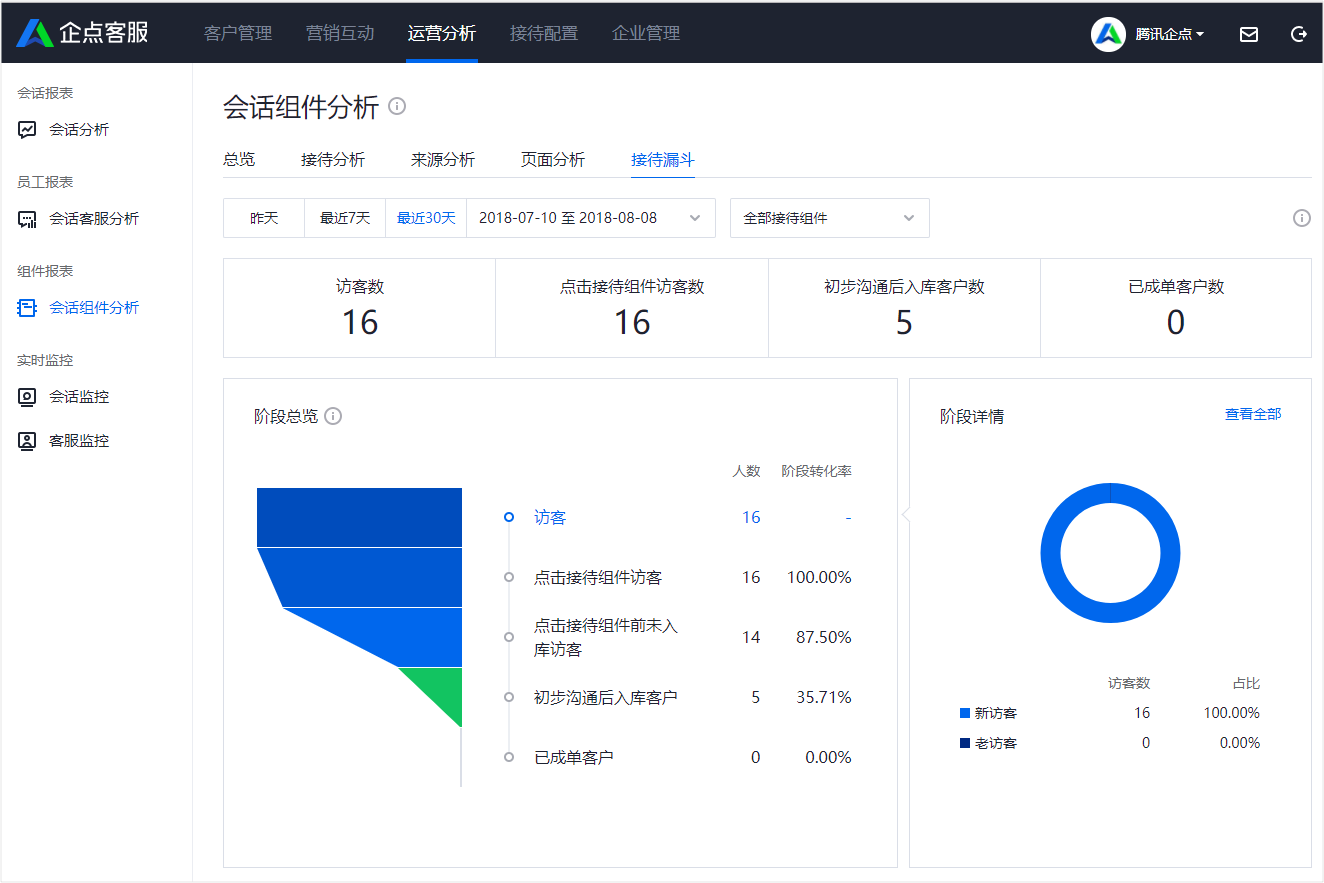Click the 客服监控 sidebar icon
The width and height of the screenshot is (1324, 883).
27,441
